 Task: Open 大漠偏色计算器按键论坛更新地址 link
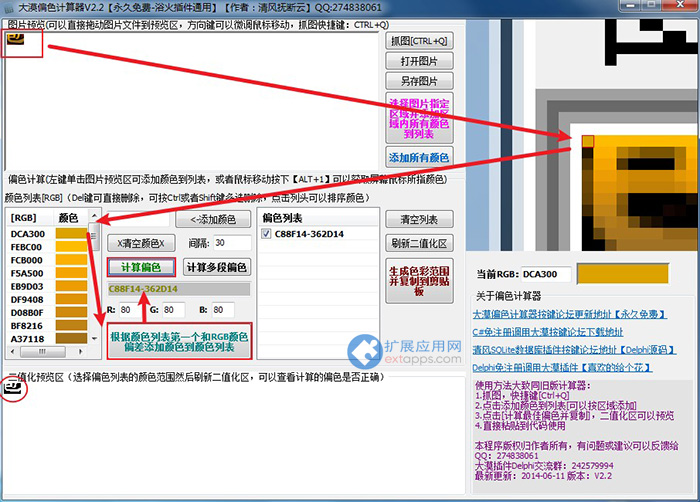(570, 314)
